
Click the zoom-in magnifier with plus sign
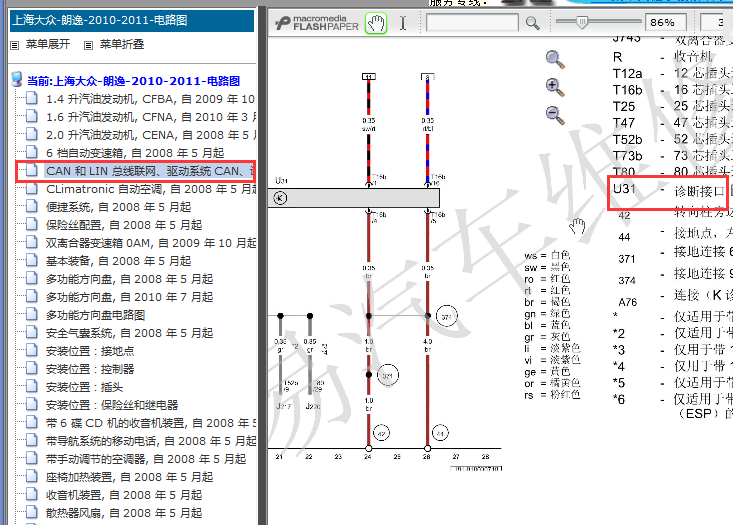pyautogui.click(x=555, y=87)
